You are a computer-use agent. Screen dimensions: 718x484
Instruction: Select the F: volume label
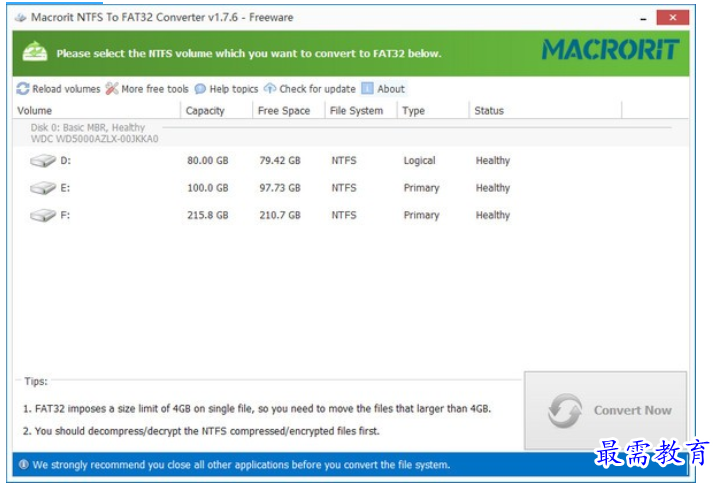point(65,215)
